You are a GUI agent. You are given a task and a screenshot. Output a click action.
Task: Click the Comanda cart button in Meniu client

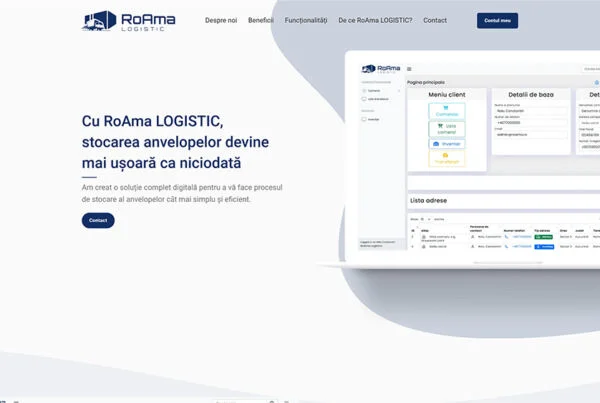click(447, 111)
